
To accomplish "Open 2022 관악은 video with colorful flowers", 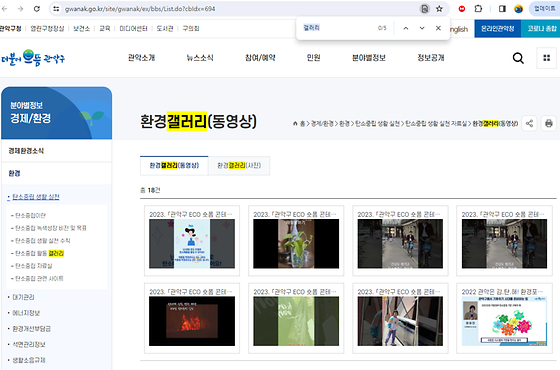I will [x=504, y=321].
